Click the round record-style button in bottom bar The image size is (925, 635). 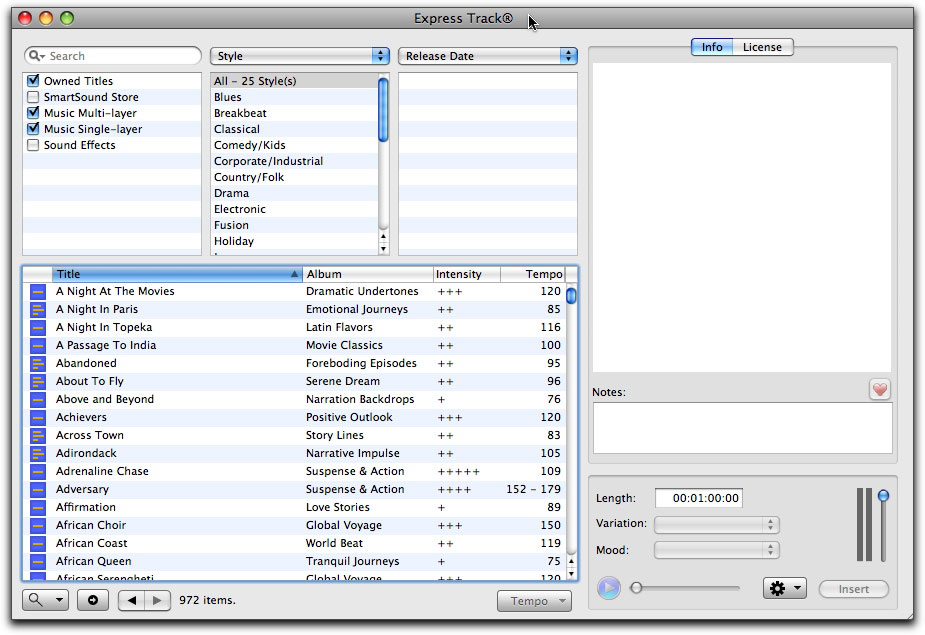tap(93, 600)
